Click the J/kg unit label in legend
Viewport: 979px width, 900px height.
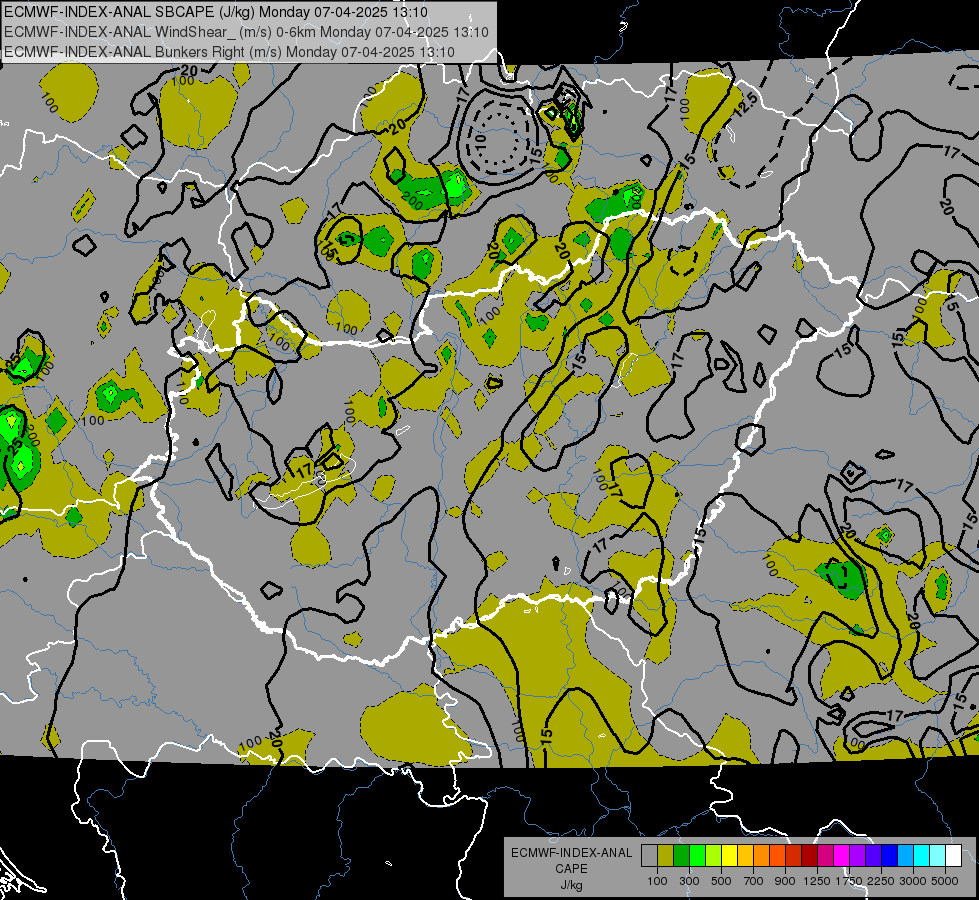571,885
